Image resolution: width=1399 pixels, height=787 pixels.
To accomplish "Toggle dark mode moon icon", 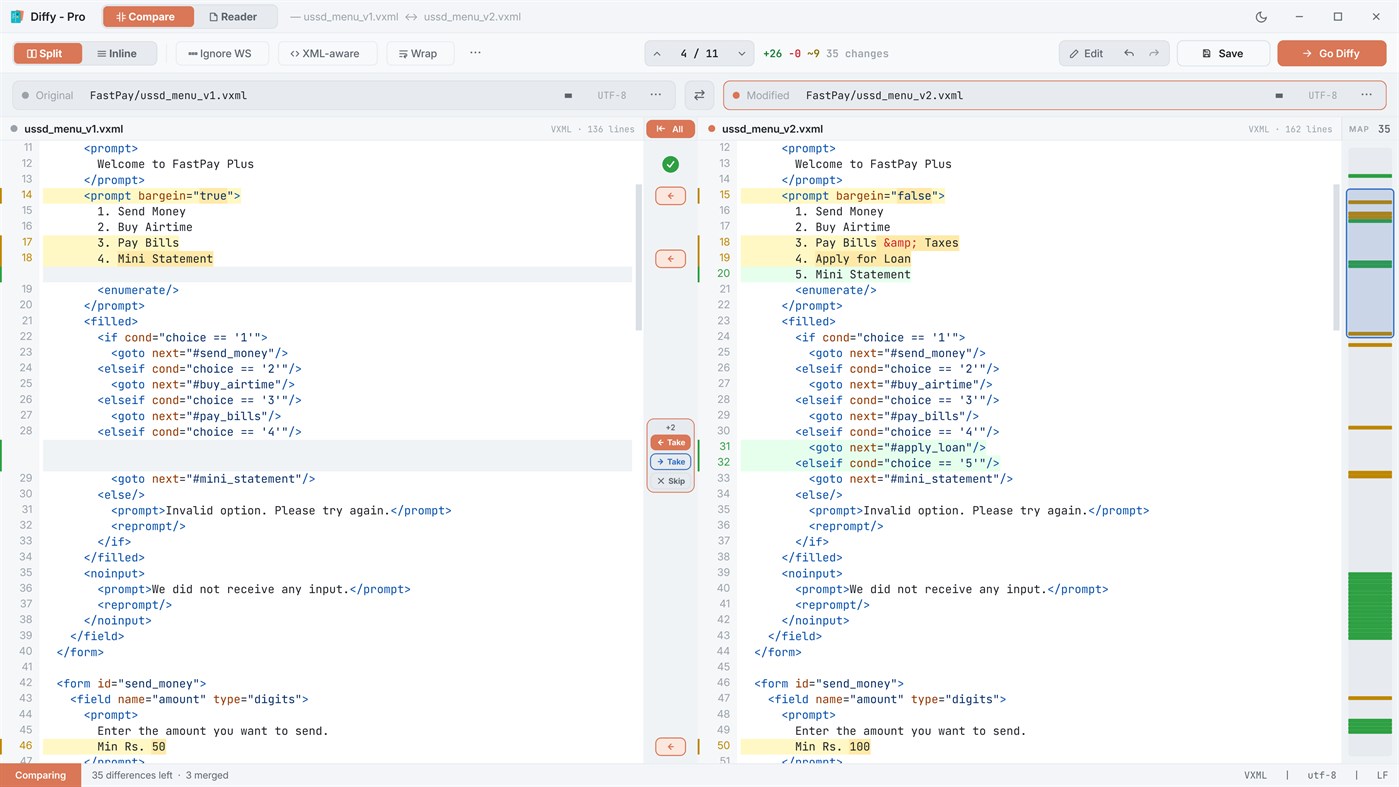I will coord(1261,17).
